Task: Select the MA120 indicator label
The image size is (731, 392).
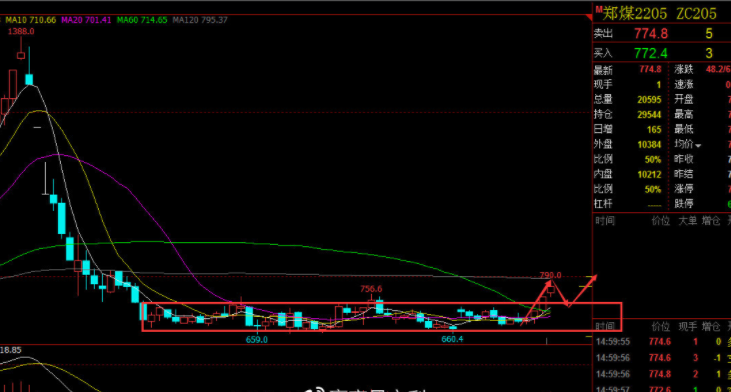Action: click(x=200, y=20)
